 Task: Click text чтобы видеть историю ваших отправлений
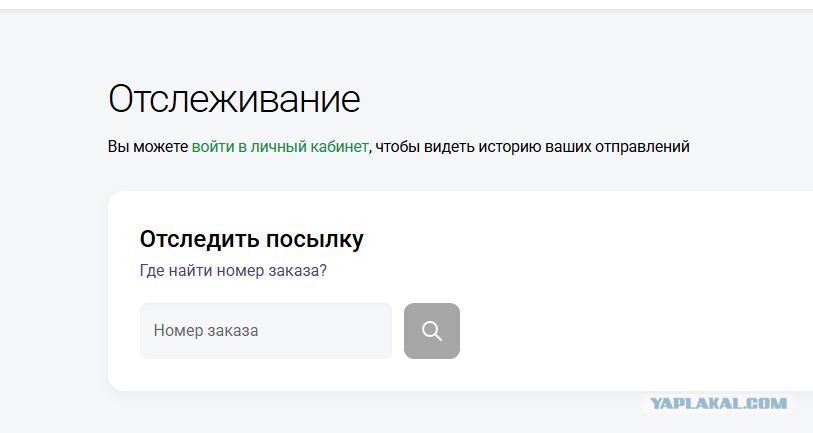(x=532, y=147)
